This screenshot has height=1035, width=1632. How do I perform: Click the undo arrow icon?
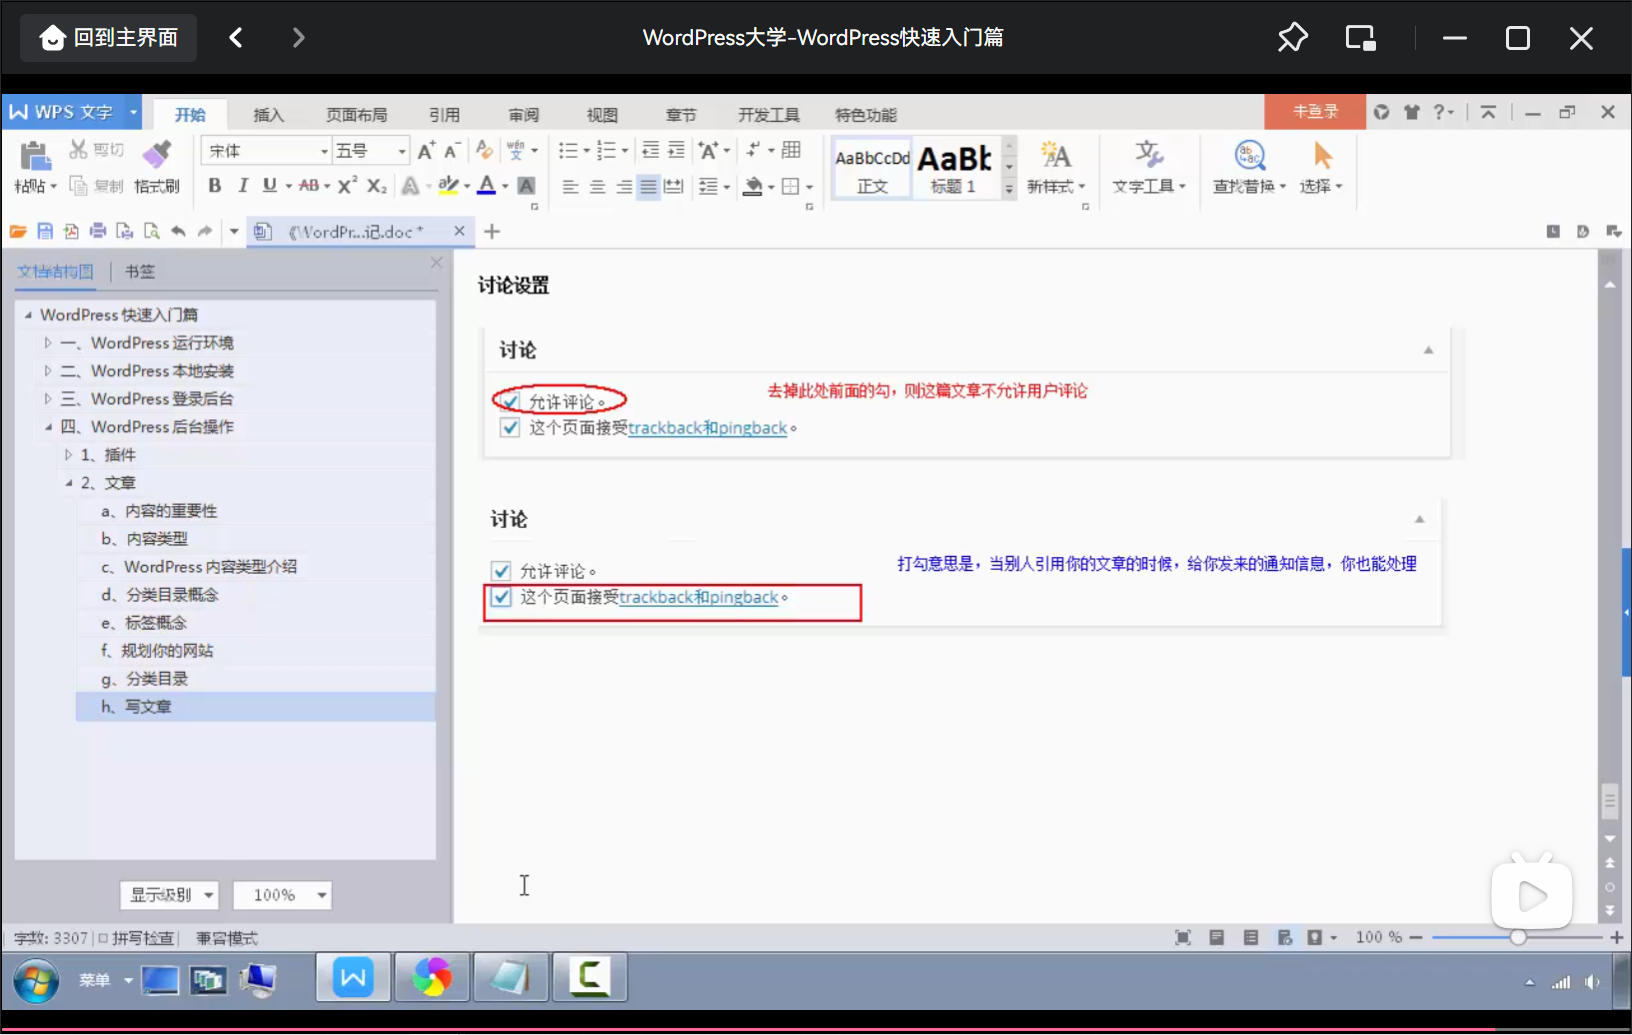(x=178, y=231)
